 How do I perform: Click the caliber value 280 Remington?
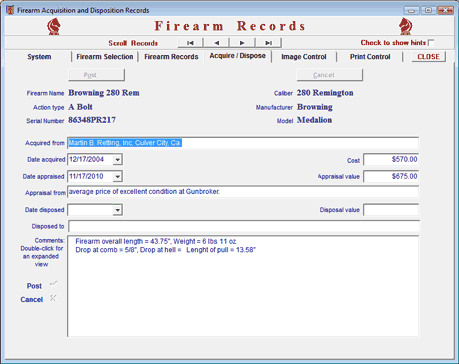[x=325, y=93]
